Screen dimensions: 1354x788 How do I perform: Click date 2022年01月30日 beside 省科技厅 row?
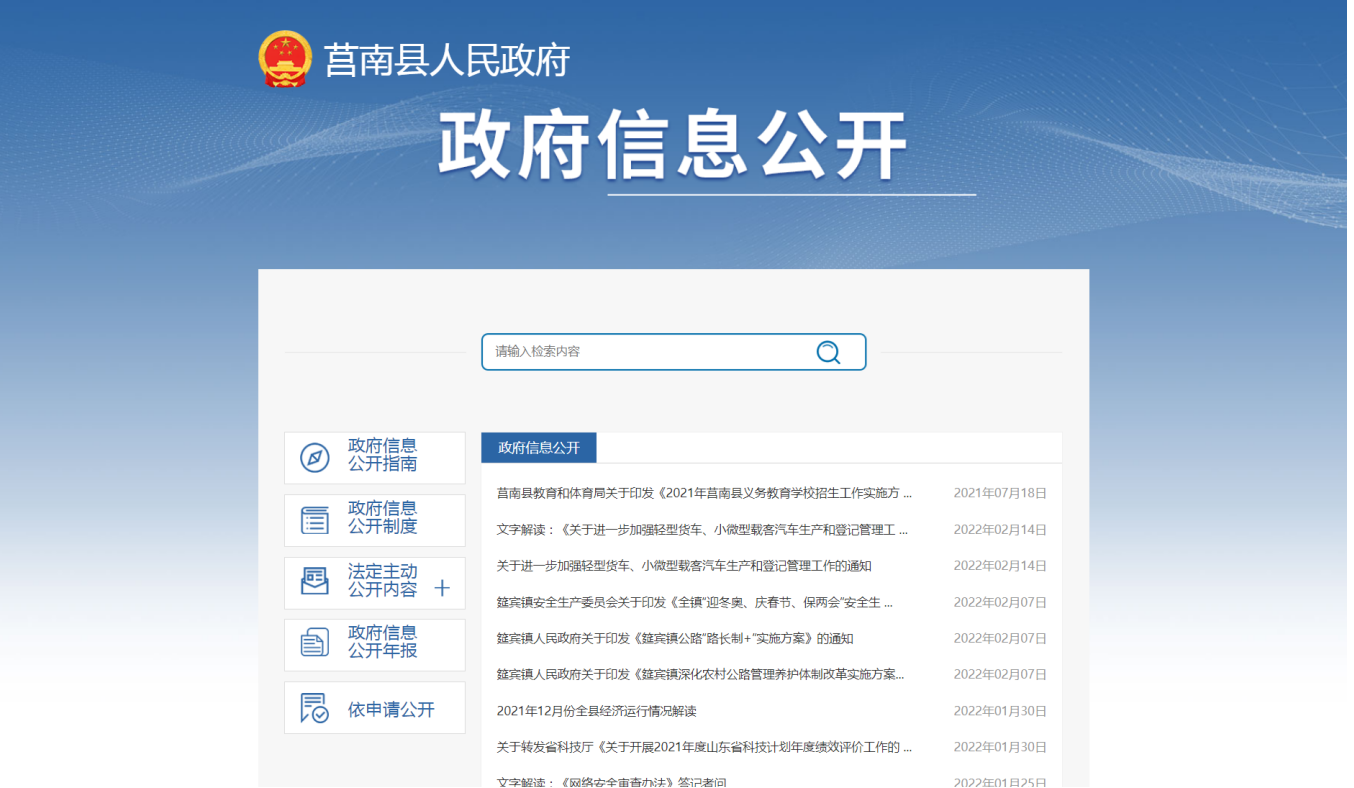1000,747
